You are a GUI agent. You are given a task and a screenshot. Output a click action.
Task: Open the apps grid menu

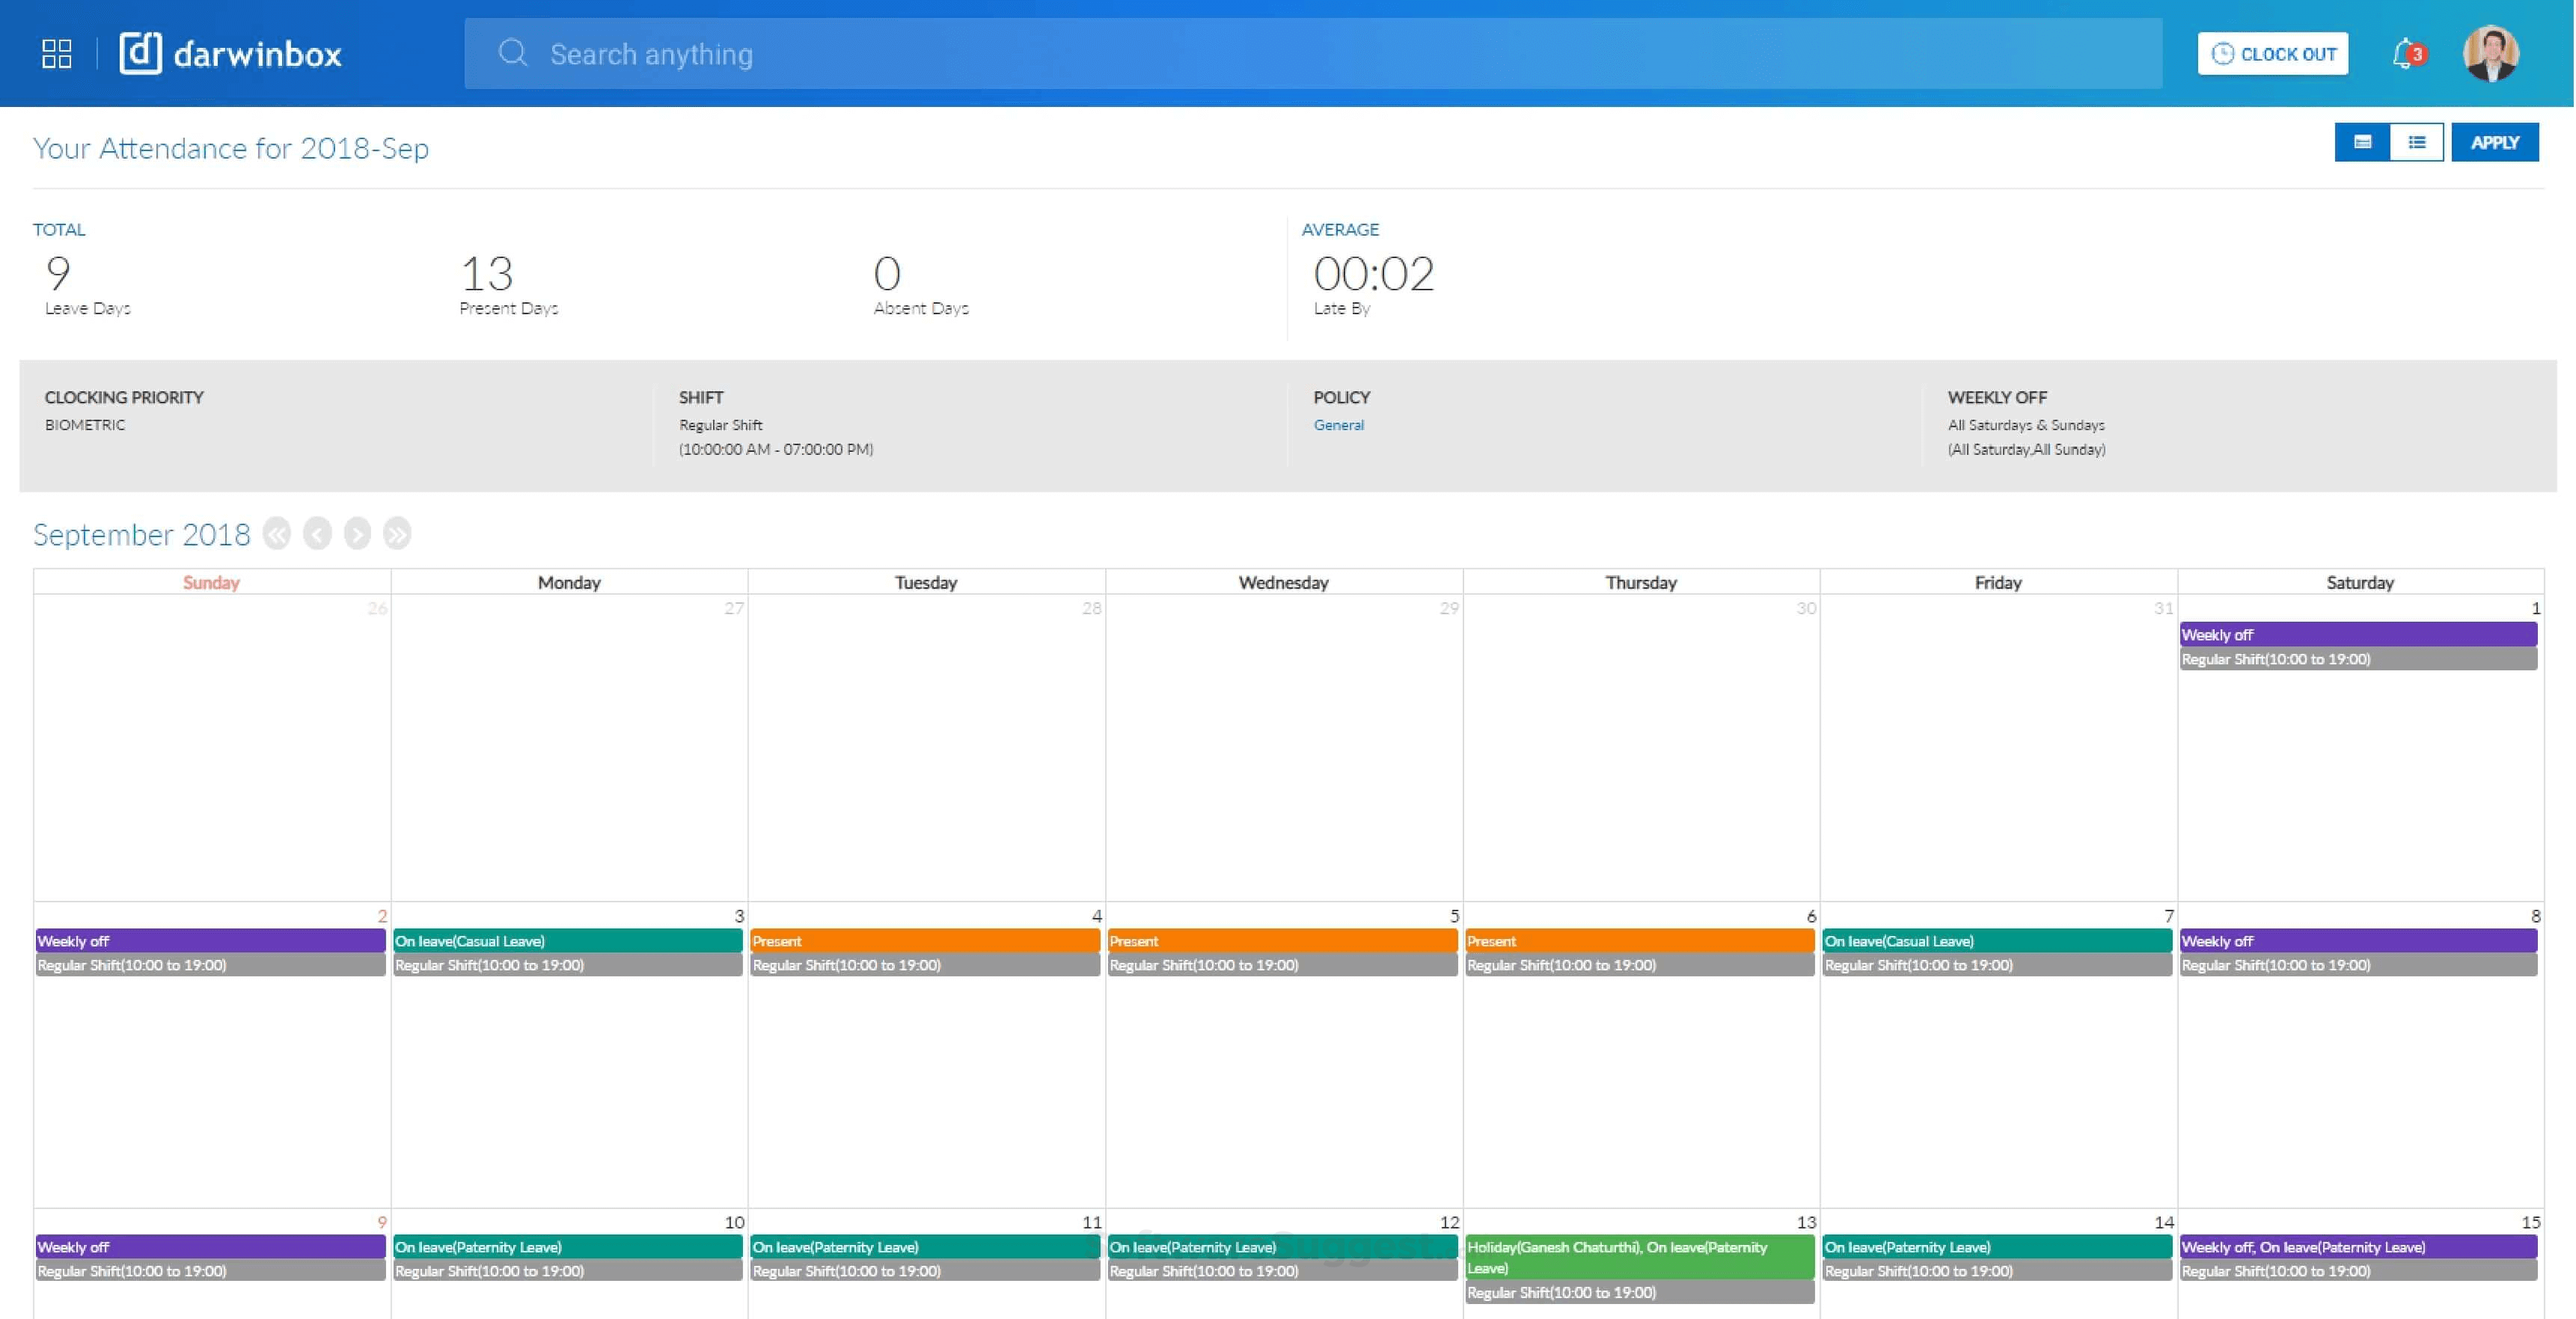[x=56, y=53]
